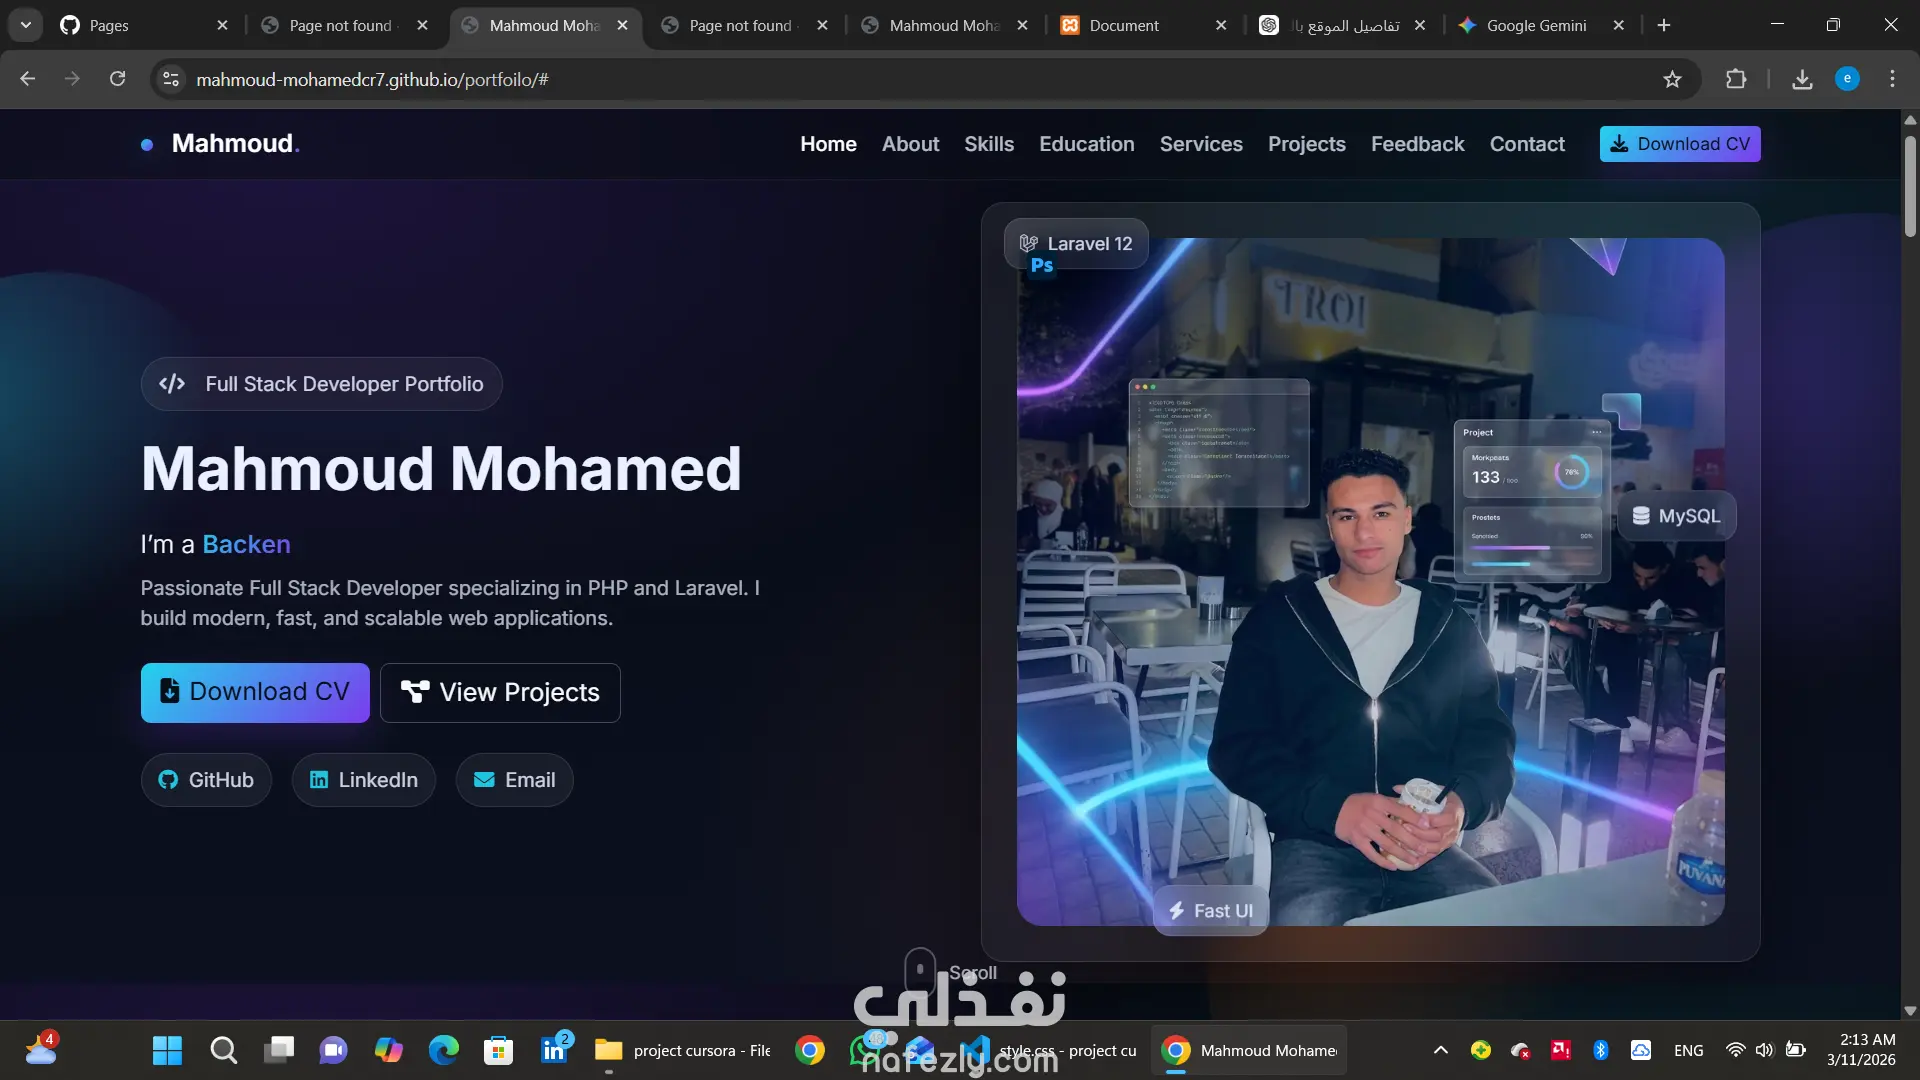Go to the Skills section in navbar
The image size is (1920, 1080).
click(x=988, y=144)
